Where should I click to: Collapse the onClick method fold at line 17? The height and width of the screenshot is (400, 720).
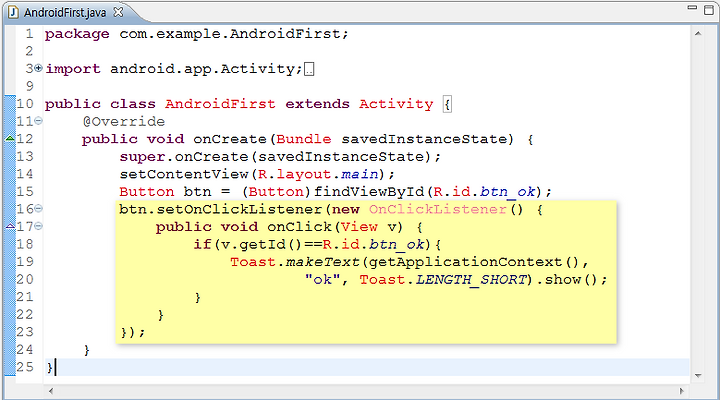point(39,226)
